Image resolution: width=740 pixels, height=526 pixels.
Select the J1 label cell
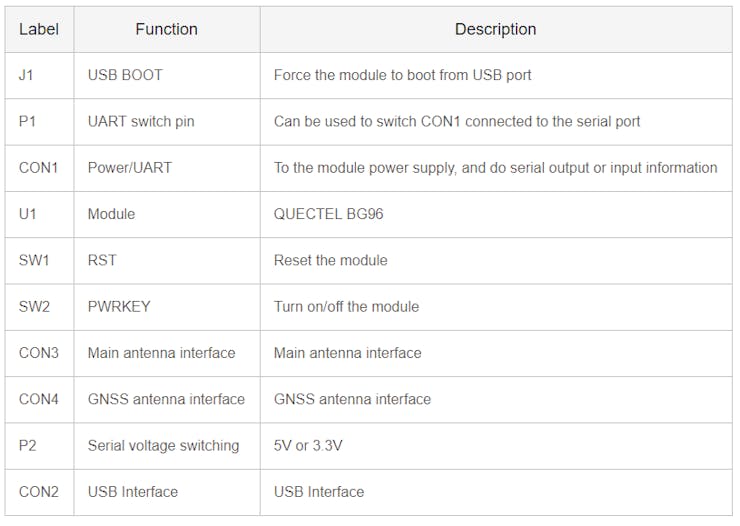40,75
